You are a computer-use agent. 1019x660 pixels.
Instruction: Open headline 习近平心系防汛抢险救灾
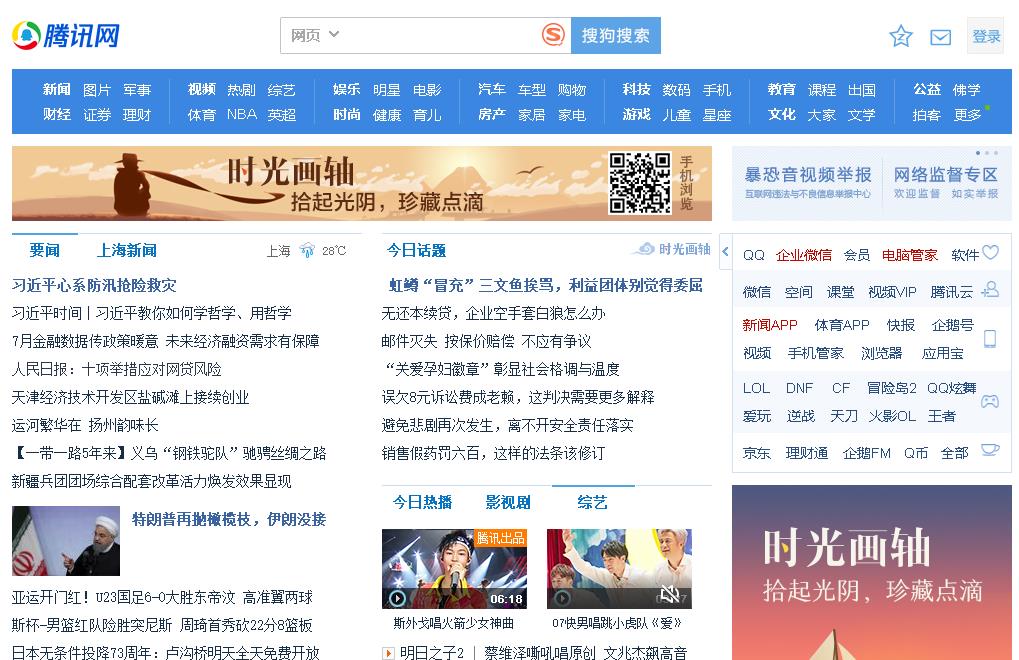pyautogui.click(x=94, y=285)
